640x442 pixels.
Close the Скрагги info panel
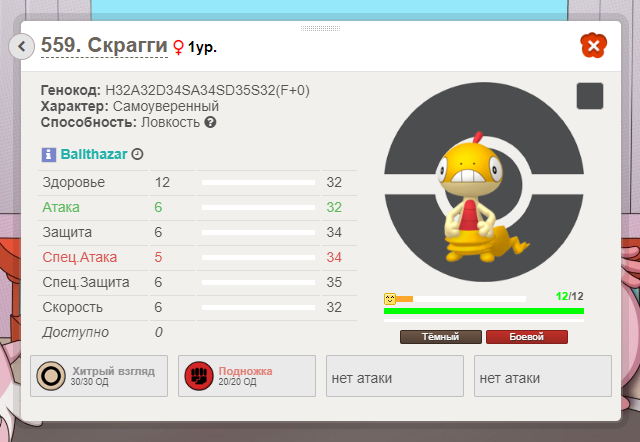tap(593, 45)
